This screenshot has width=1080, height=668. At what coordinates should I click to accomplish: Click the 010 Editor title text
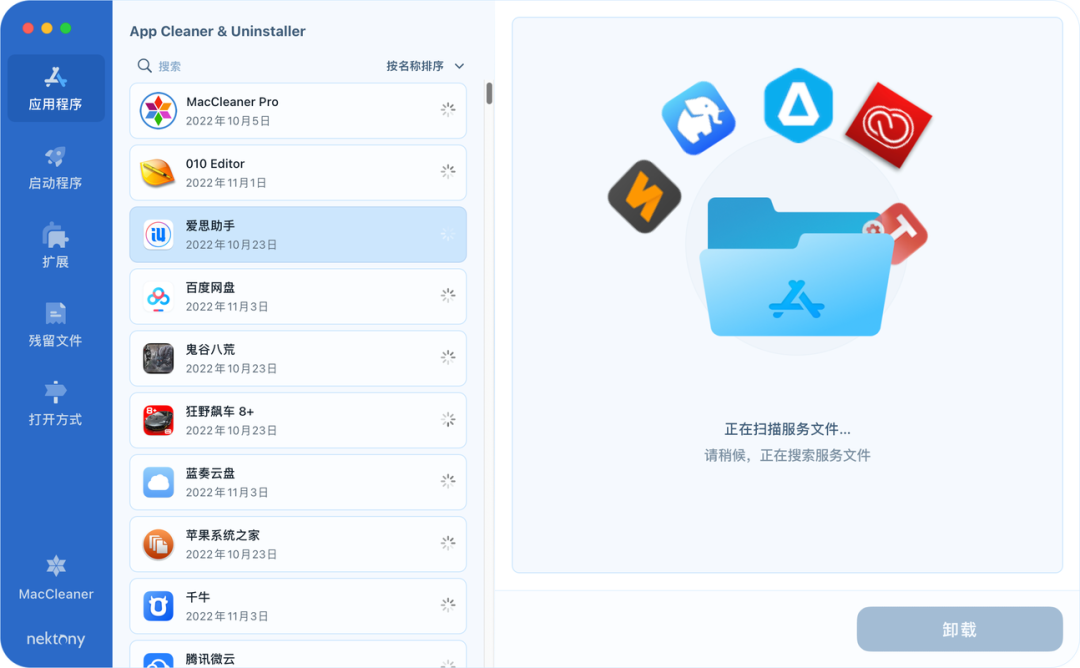(215, 164)
